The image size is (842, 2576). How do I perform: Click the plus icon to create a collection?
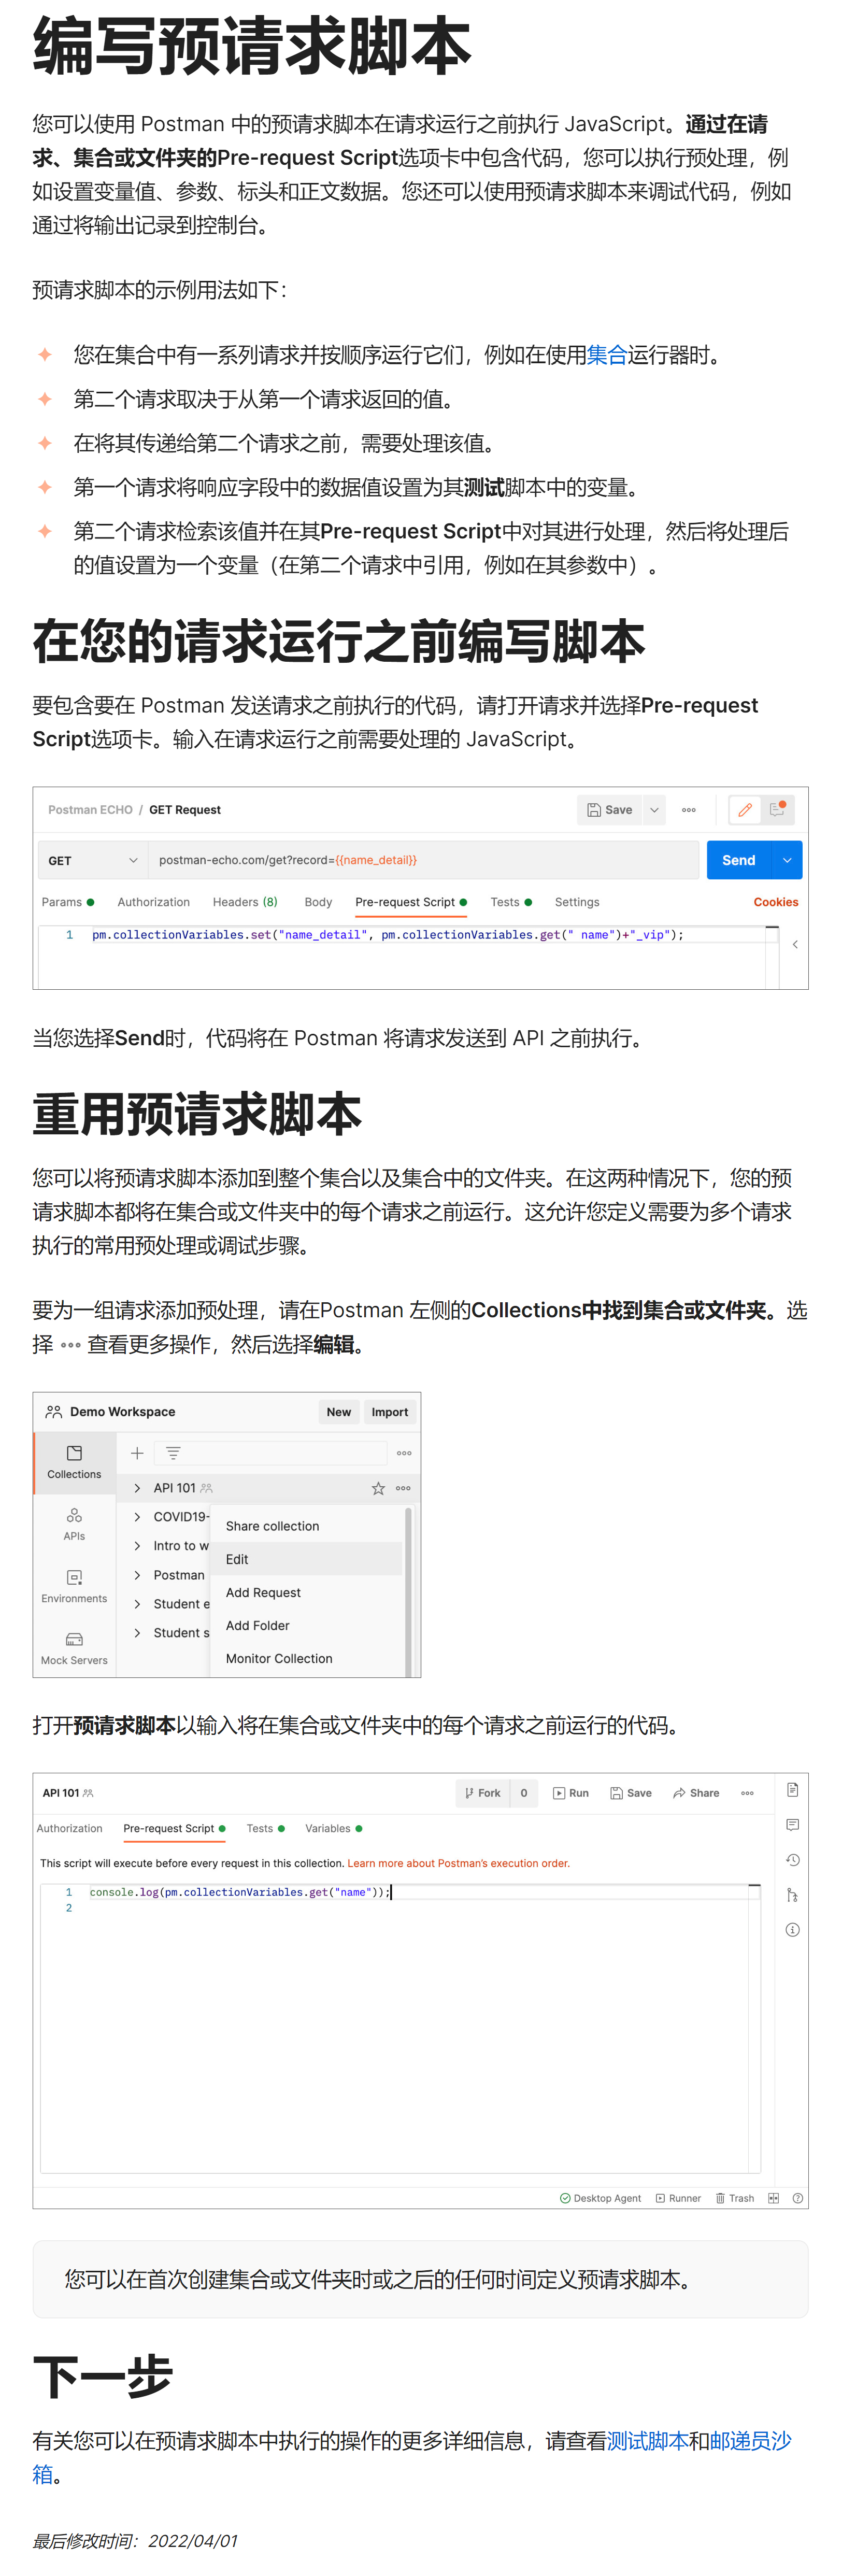(x=138, y=1453)
